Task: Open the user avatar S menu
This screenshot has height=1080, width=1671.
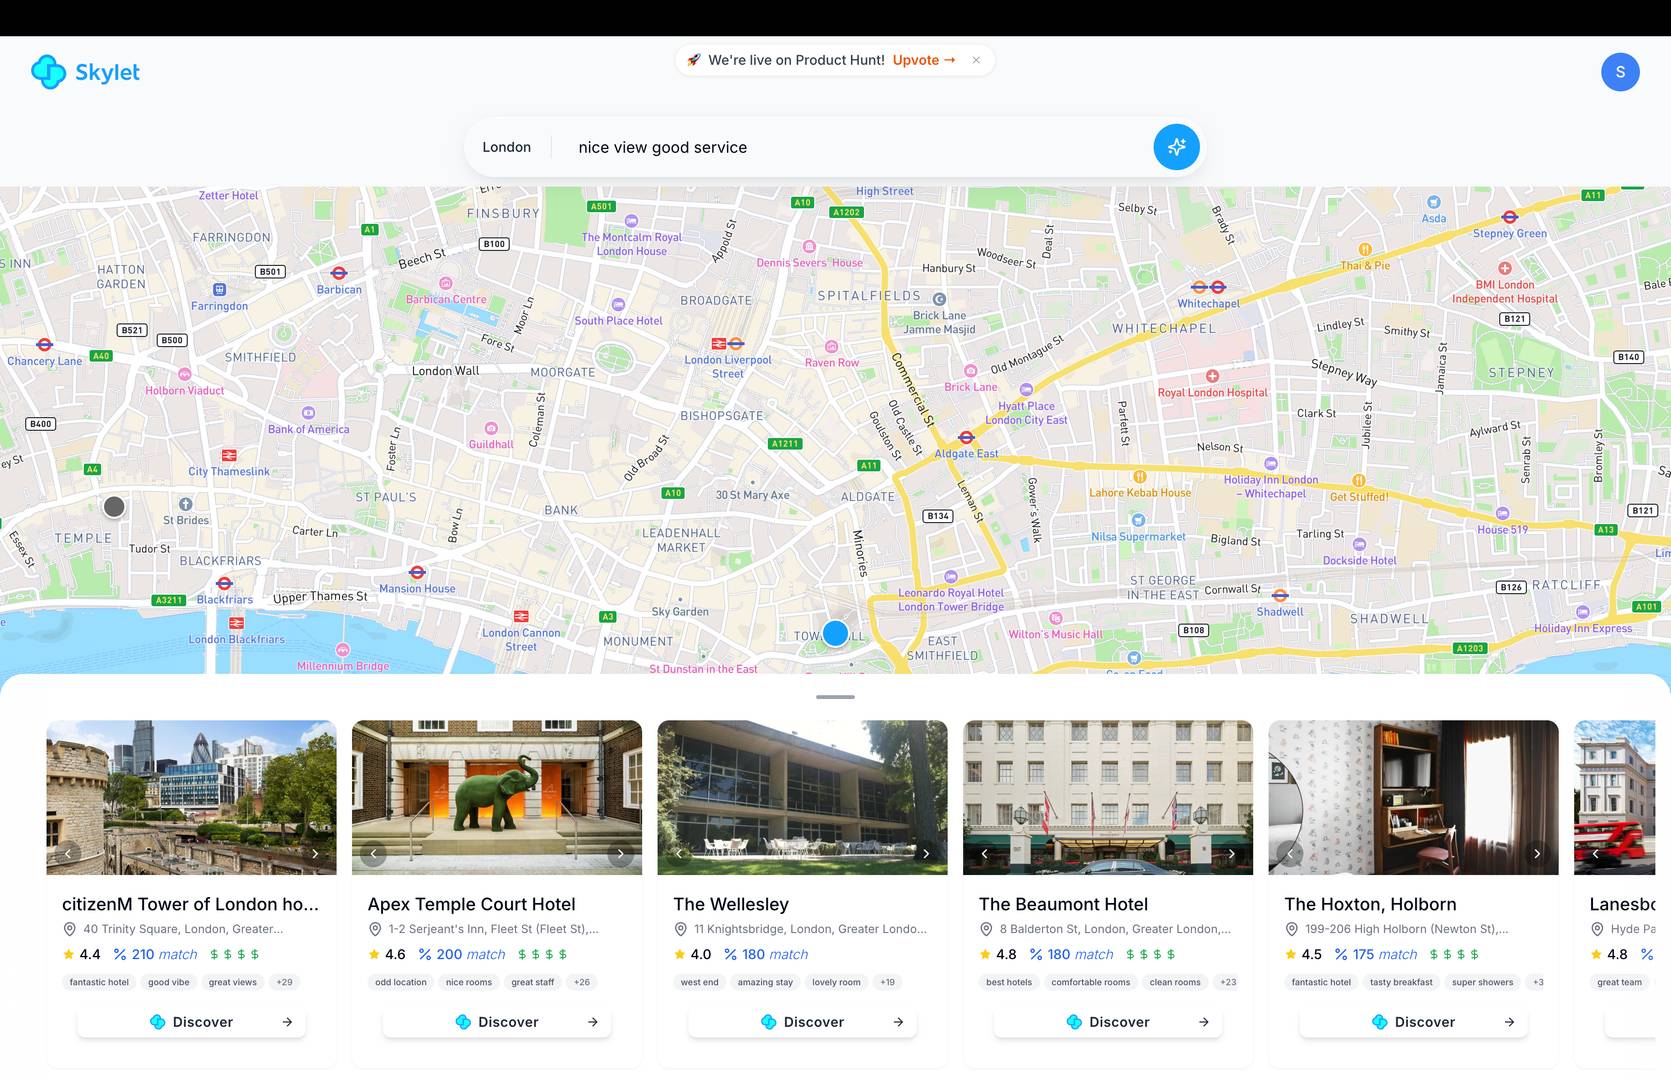Action: click(x=1620, y=72)
